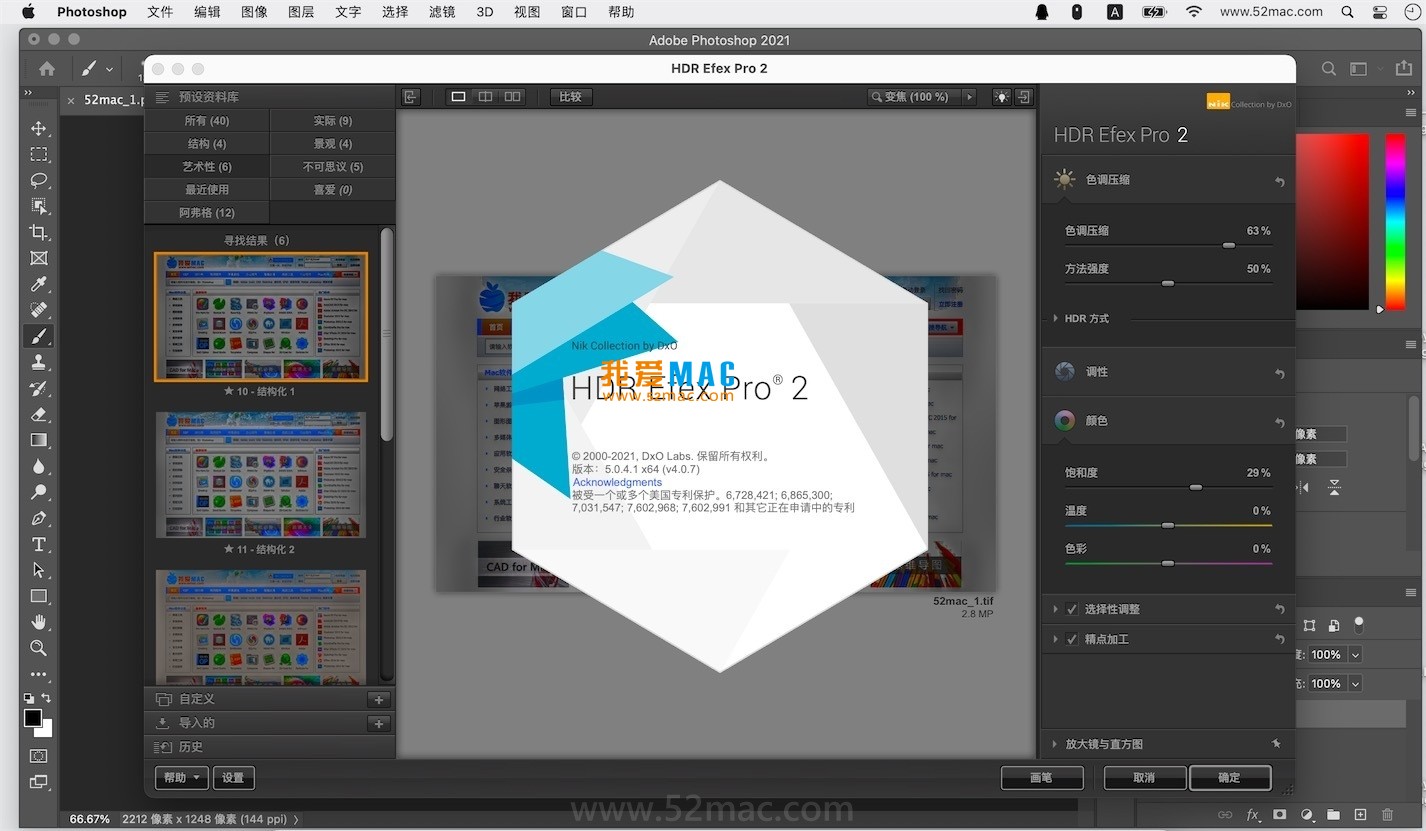Click the hide right panel icon
The height and width of the screenshot is (831, 1426).
[x=1024, y=97]
